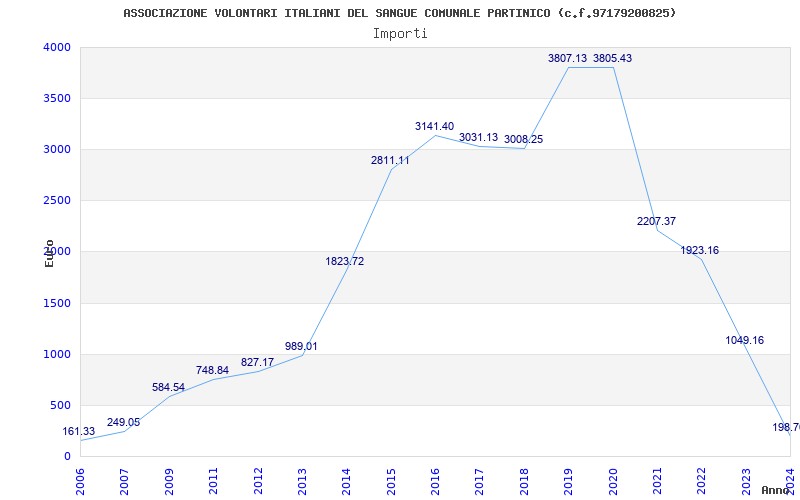This screenshot has height=500, width=800.
Task: Click the data label 3031.13
Action: click(x=479, y=137)
